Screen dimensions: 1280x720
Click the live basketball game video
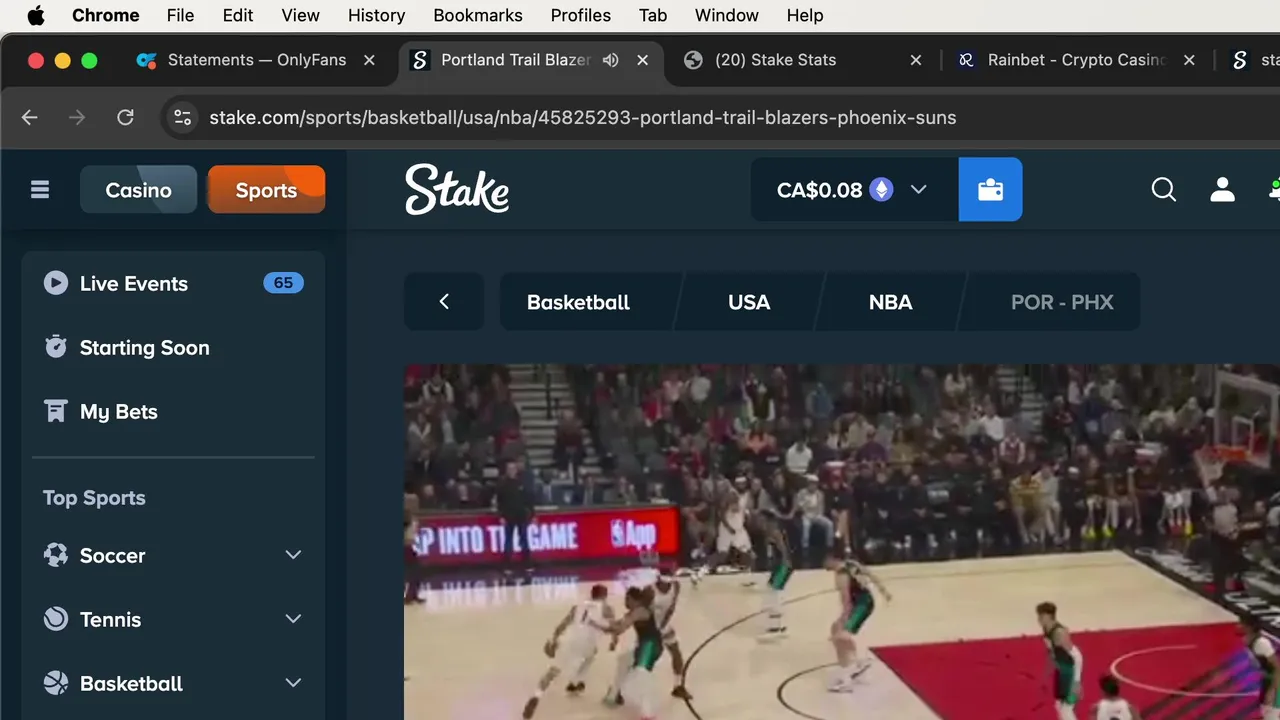point(842,542)
